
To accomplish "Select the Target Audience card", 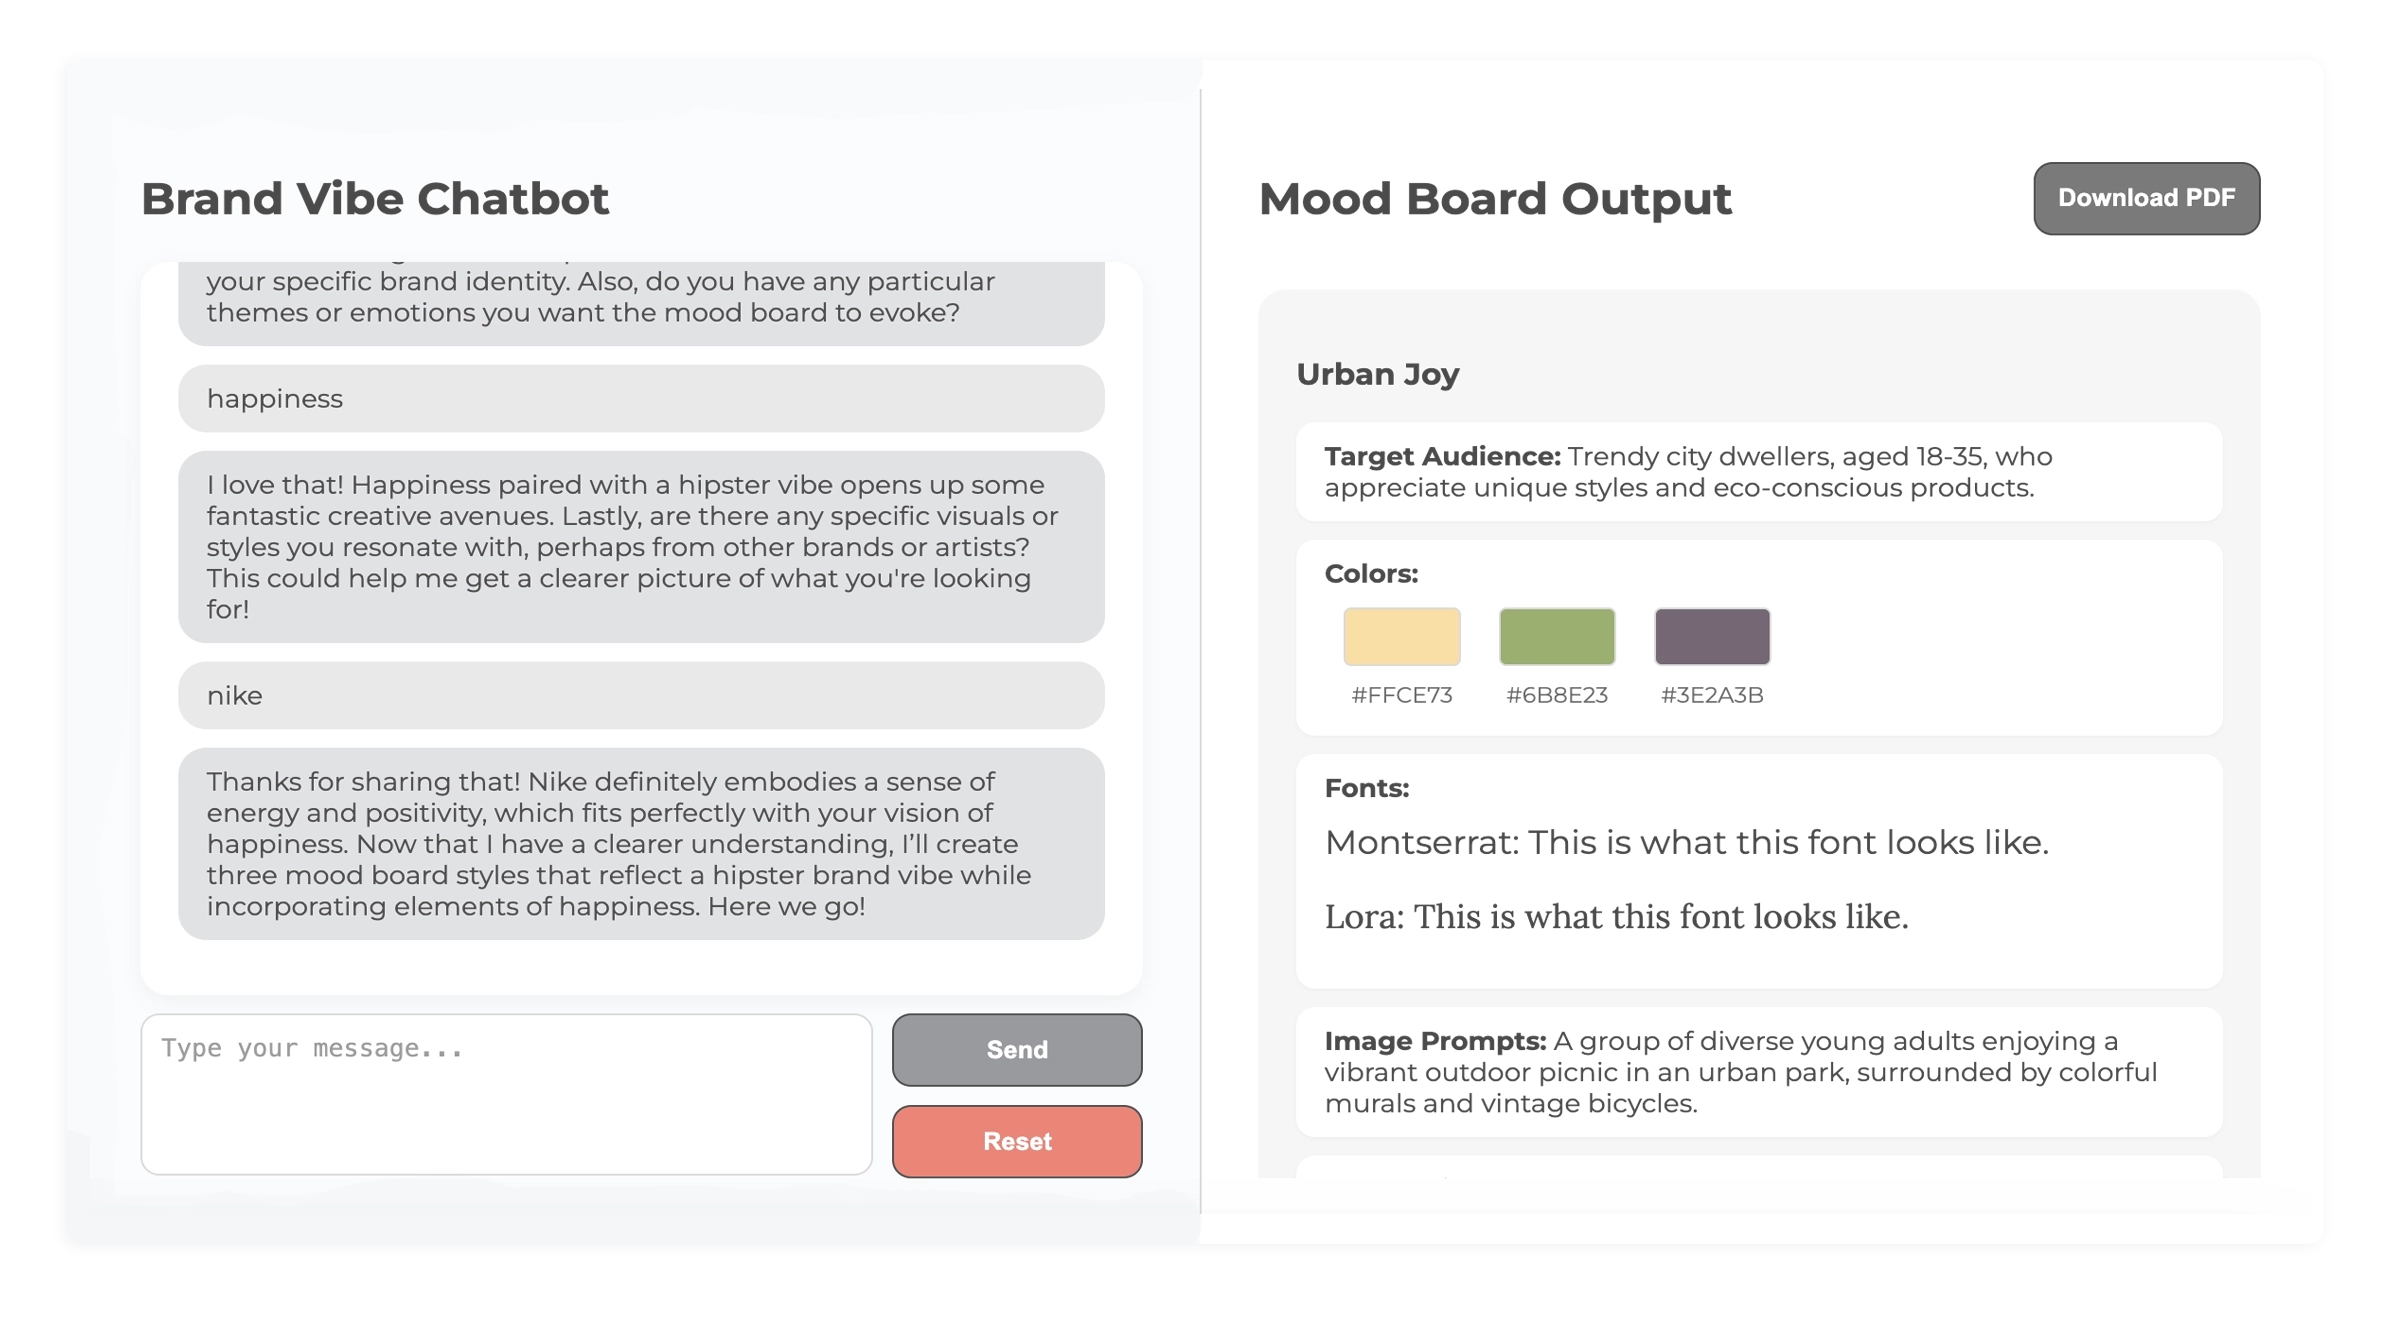I will (x=1758, y=472).
